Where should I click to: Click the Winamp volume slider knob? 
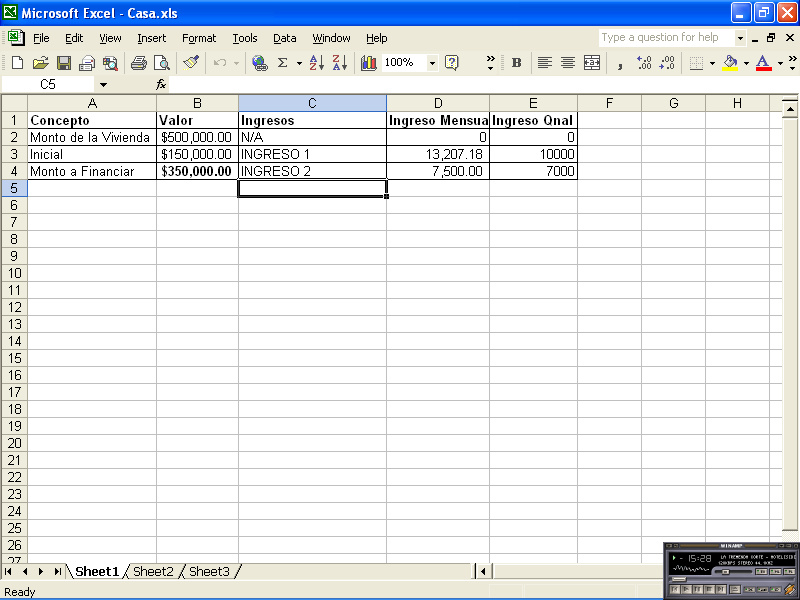[726, 572]
